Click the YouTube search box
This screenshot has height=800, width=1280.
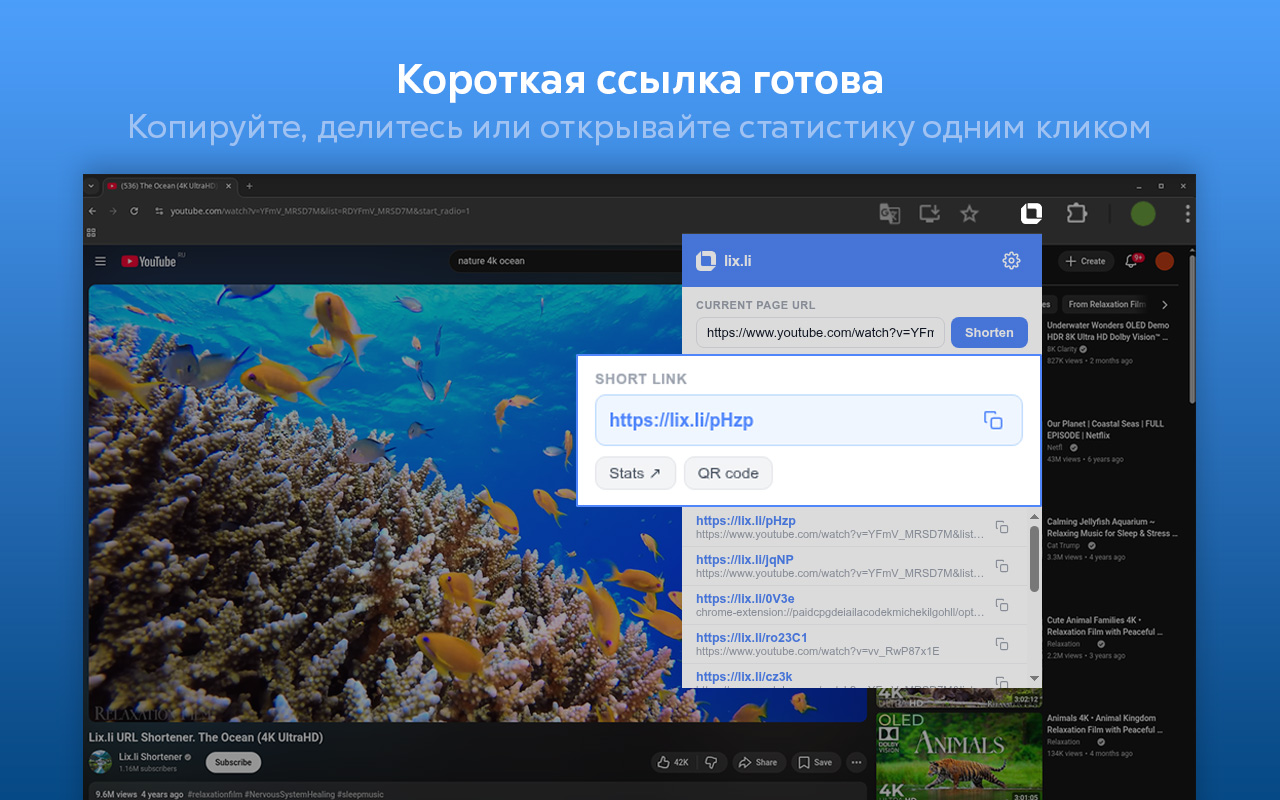click(x=565, y=261)
